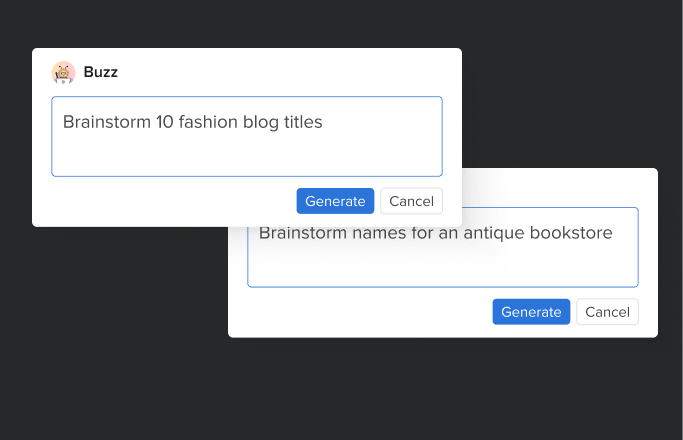
Task: Focus the fashion blog titles prompt field
Action: 247,136
